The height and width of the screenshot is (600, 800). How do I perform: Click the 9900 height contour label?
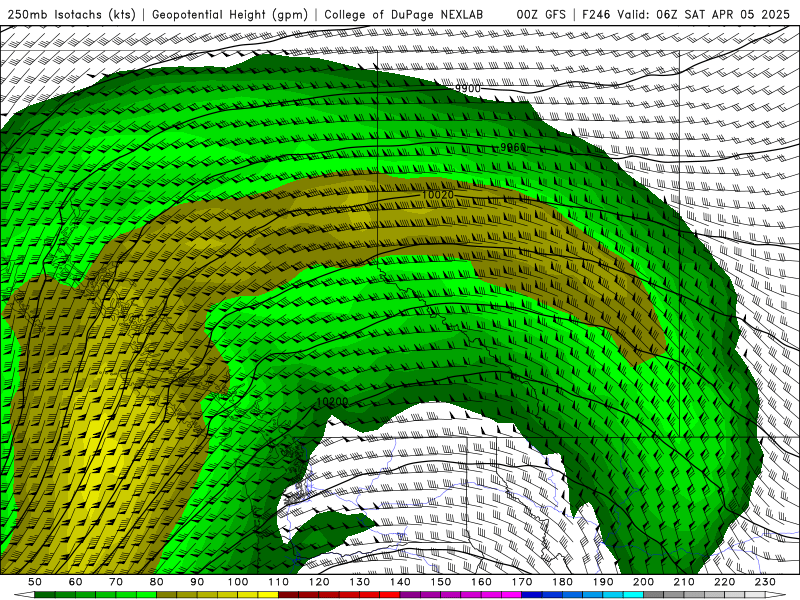click(x=467, y=89)
